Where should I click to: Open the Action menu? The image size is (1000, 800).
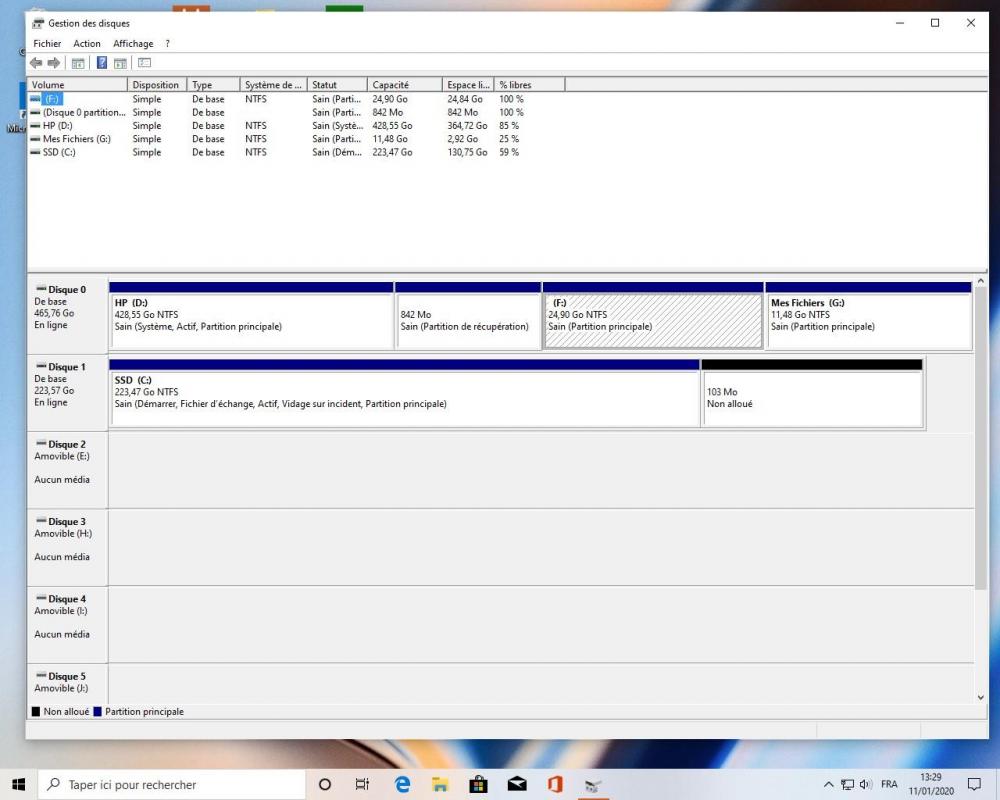coord(87,44)
